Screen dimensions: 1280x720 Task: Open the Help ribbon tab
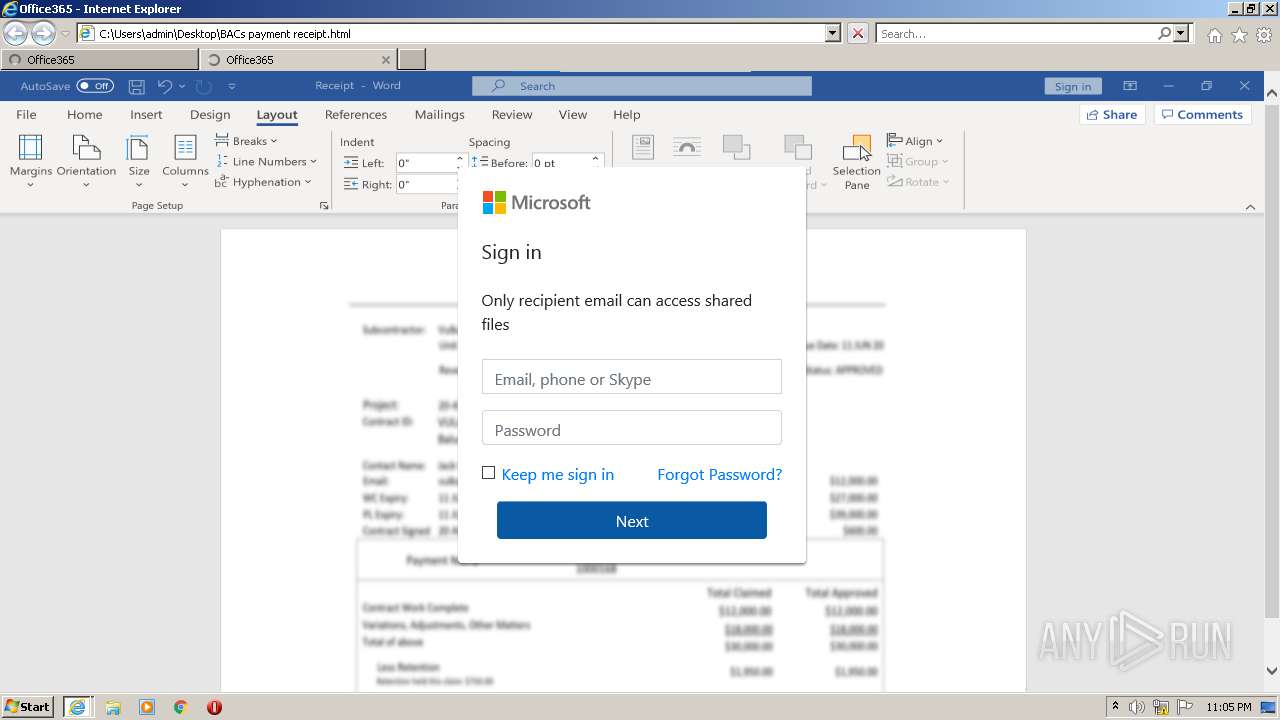[627, 114]
